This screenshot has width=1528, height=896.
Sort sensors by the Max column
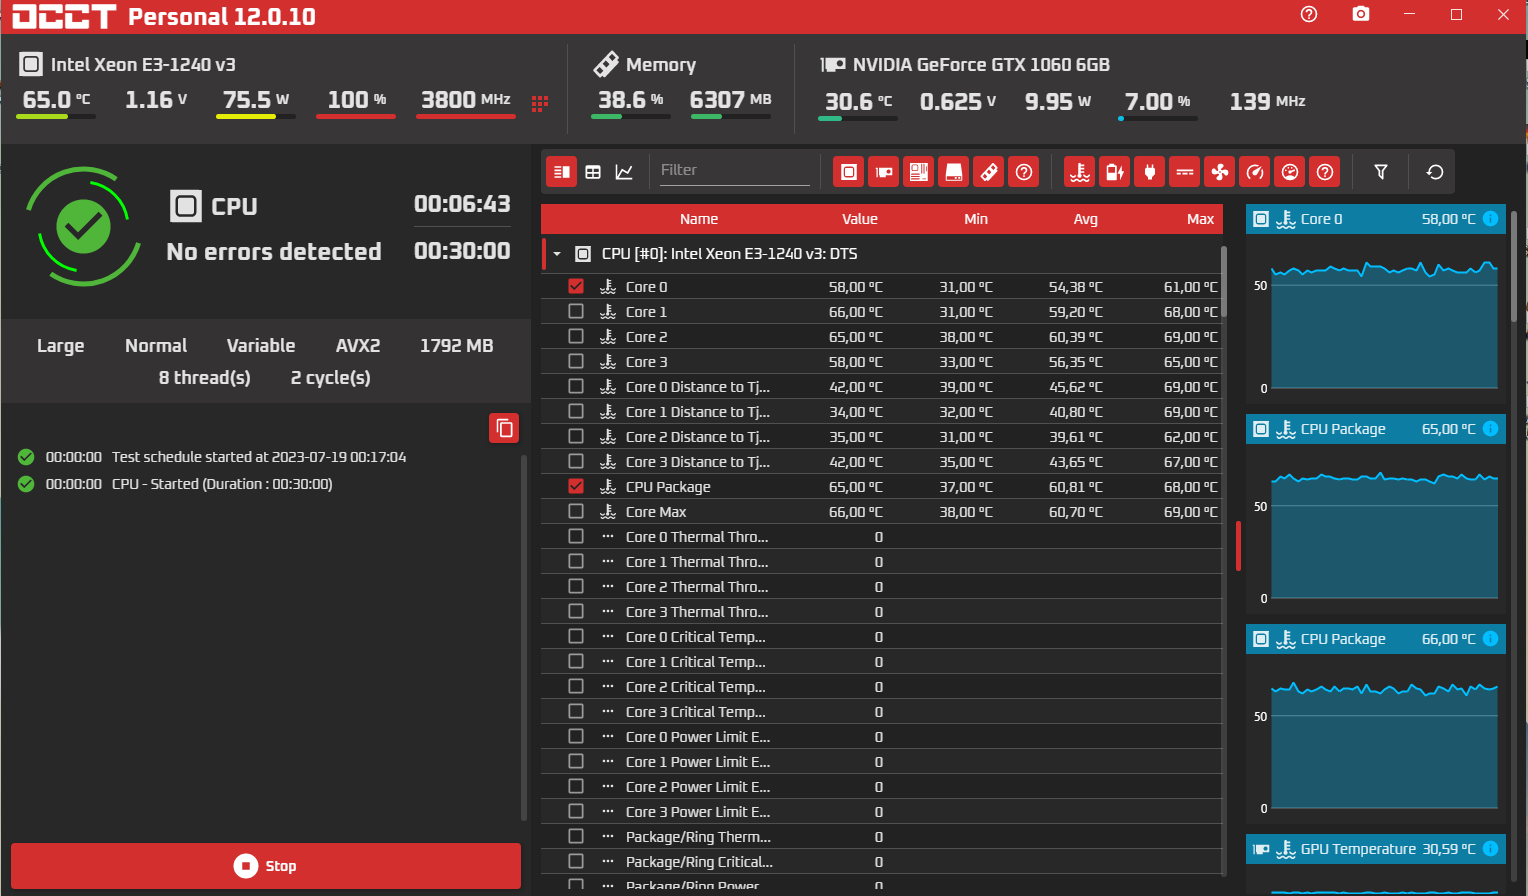click(1201, 219)
